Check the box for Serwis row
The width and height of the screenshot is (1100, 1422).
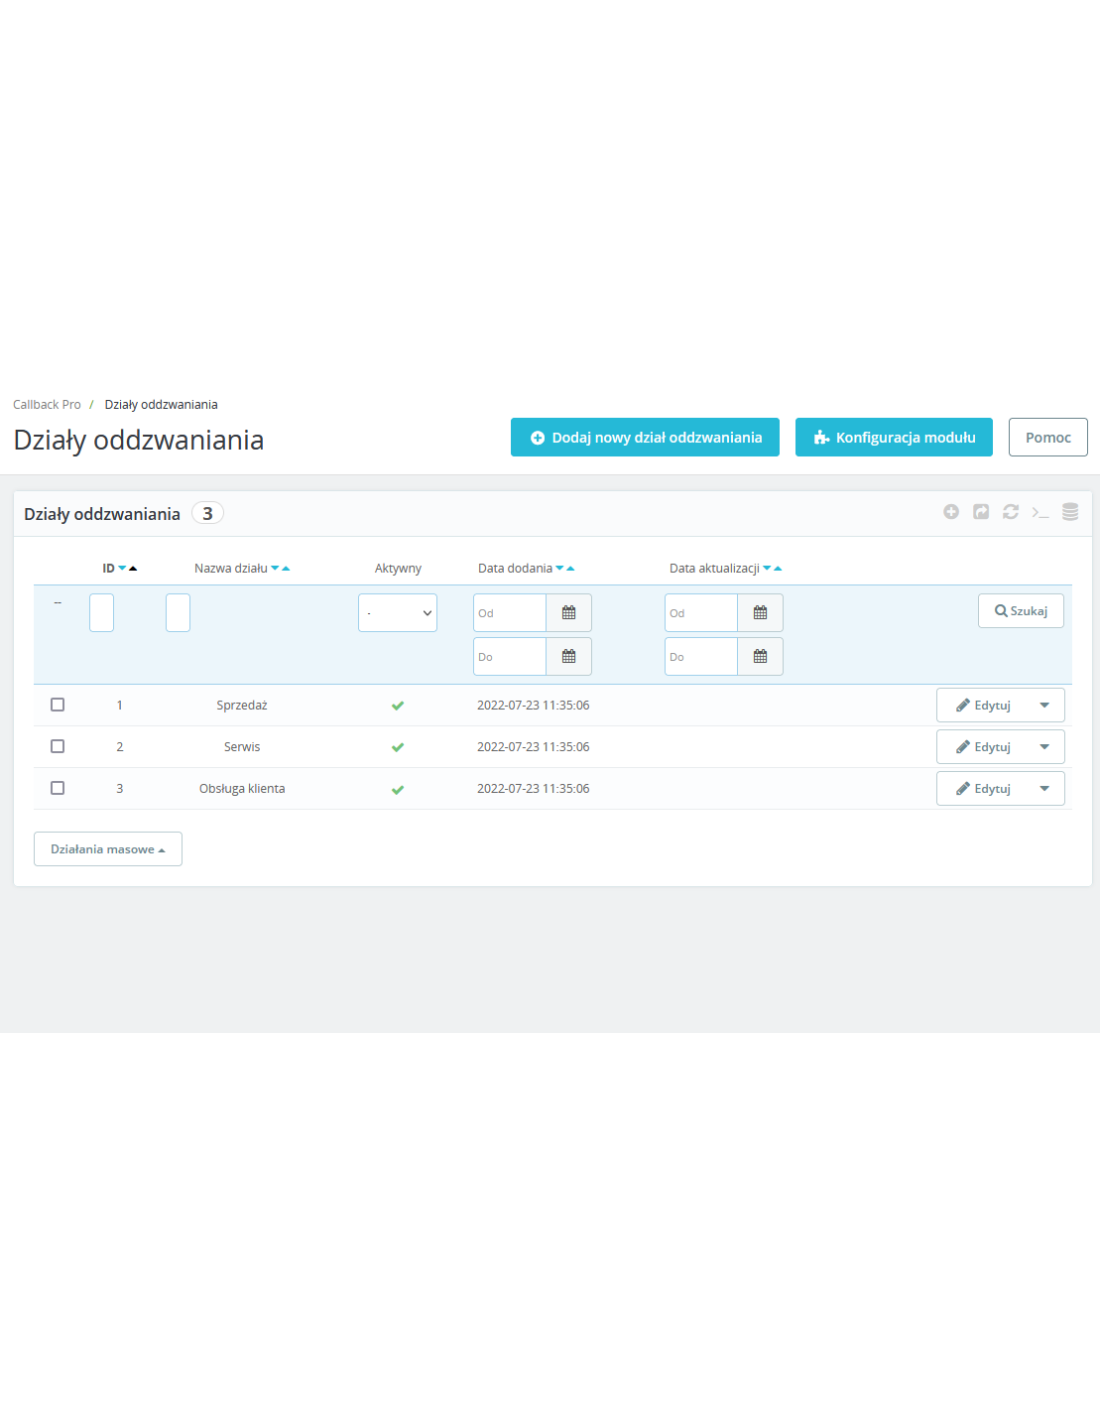(x=58, y=746)
